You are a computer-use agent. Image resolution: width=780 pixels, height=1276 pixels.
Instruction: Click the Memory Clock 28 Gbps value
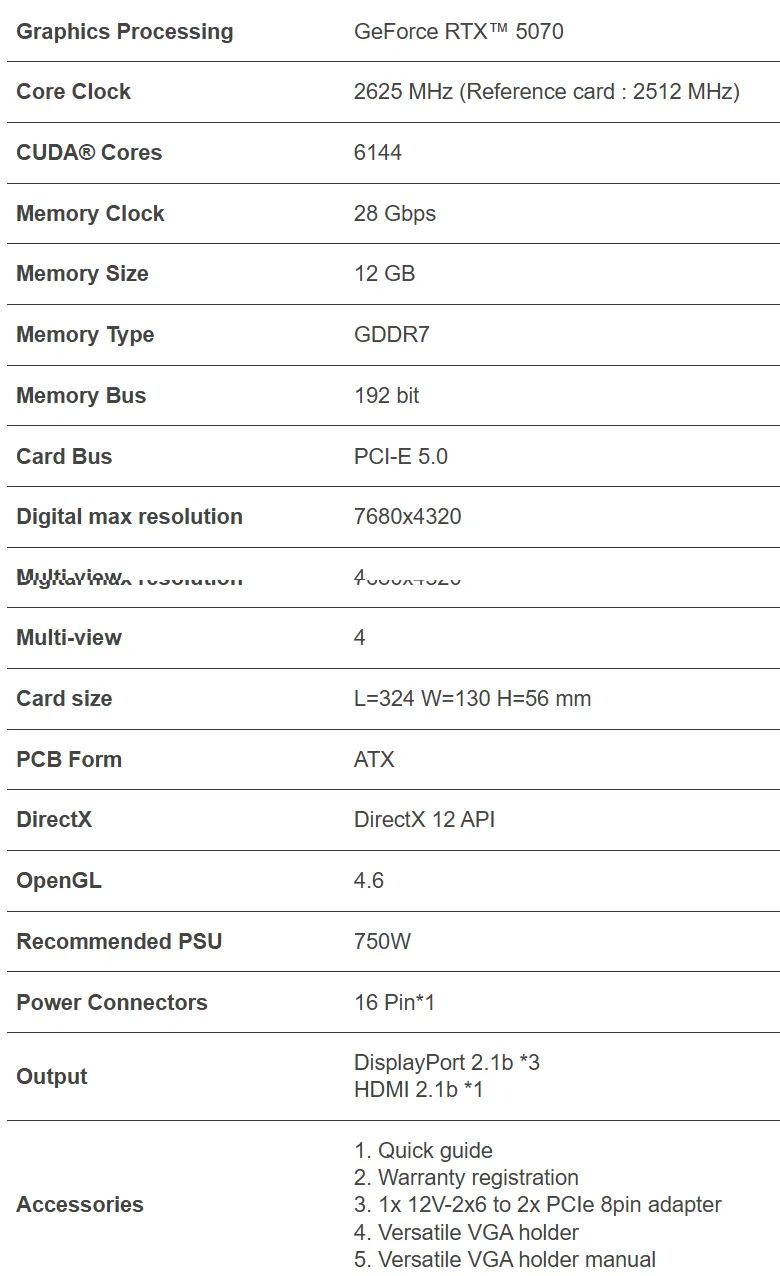pyautogui.click(x=395, y=213)
